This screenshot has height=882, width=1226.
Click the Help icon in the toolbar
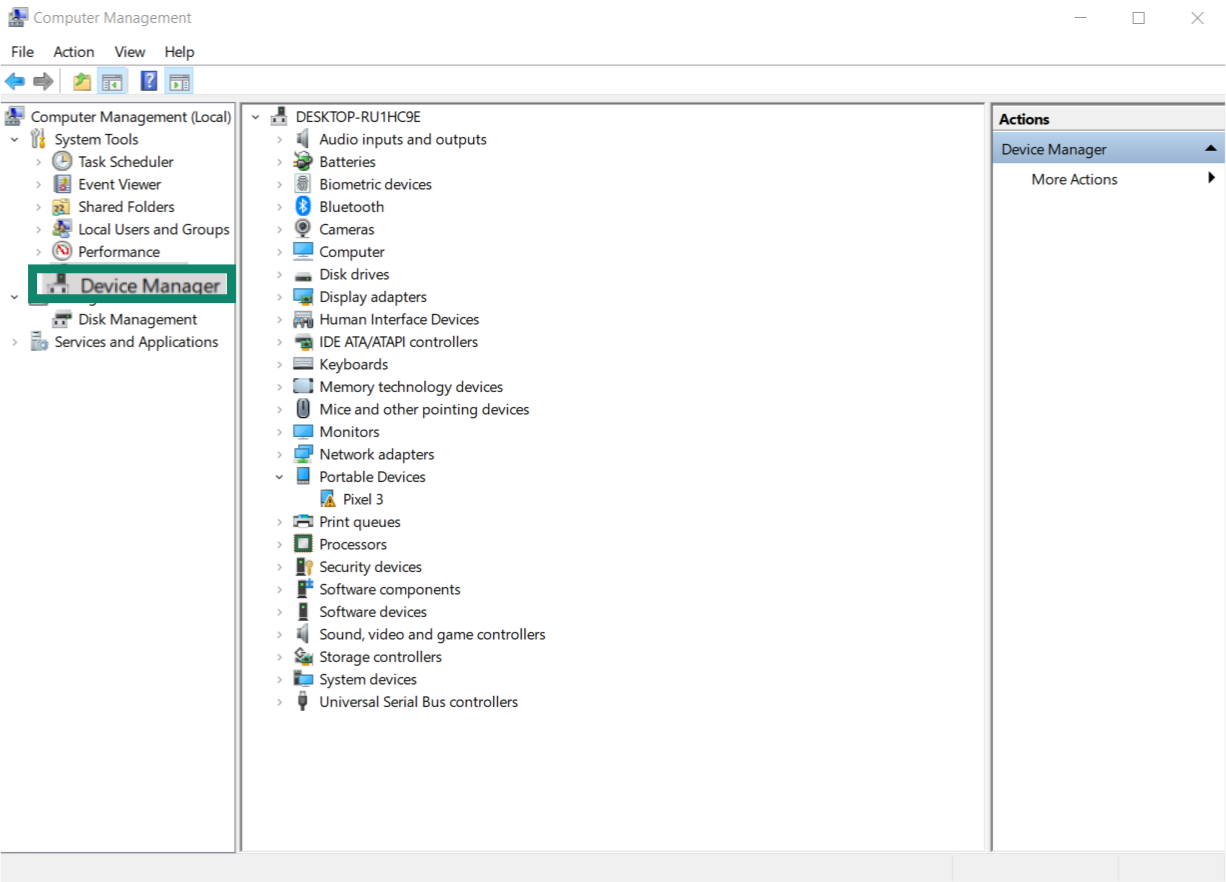[148, 81]
